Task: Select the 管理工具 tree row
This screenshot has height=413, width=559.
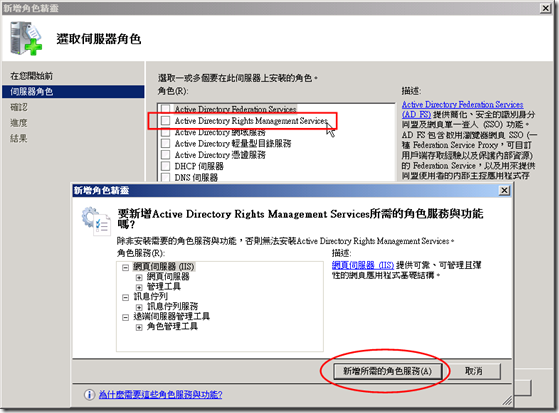Action: (x=164, y=286)
